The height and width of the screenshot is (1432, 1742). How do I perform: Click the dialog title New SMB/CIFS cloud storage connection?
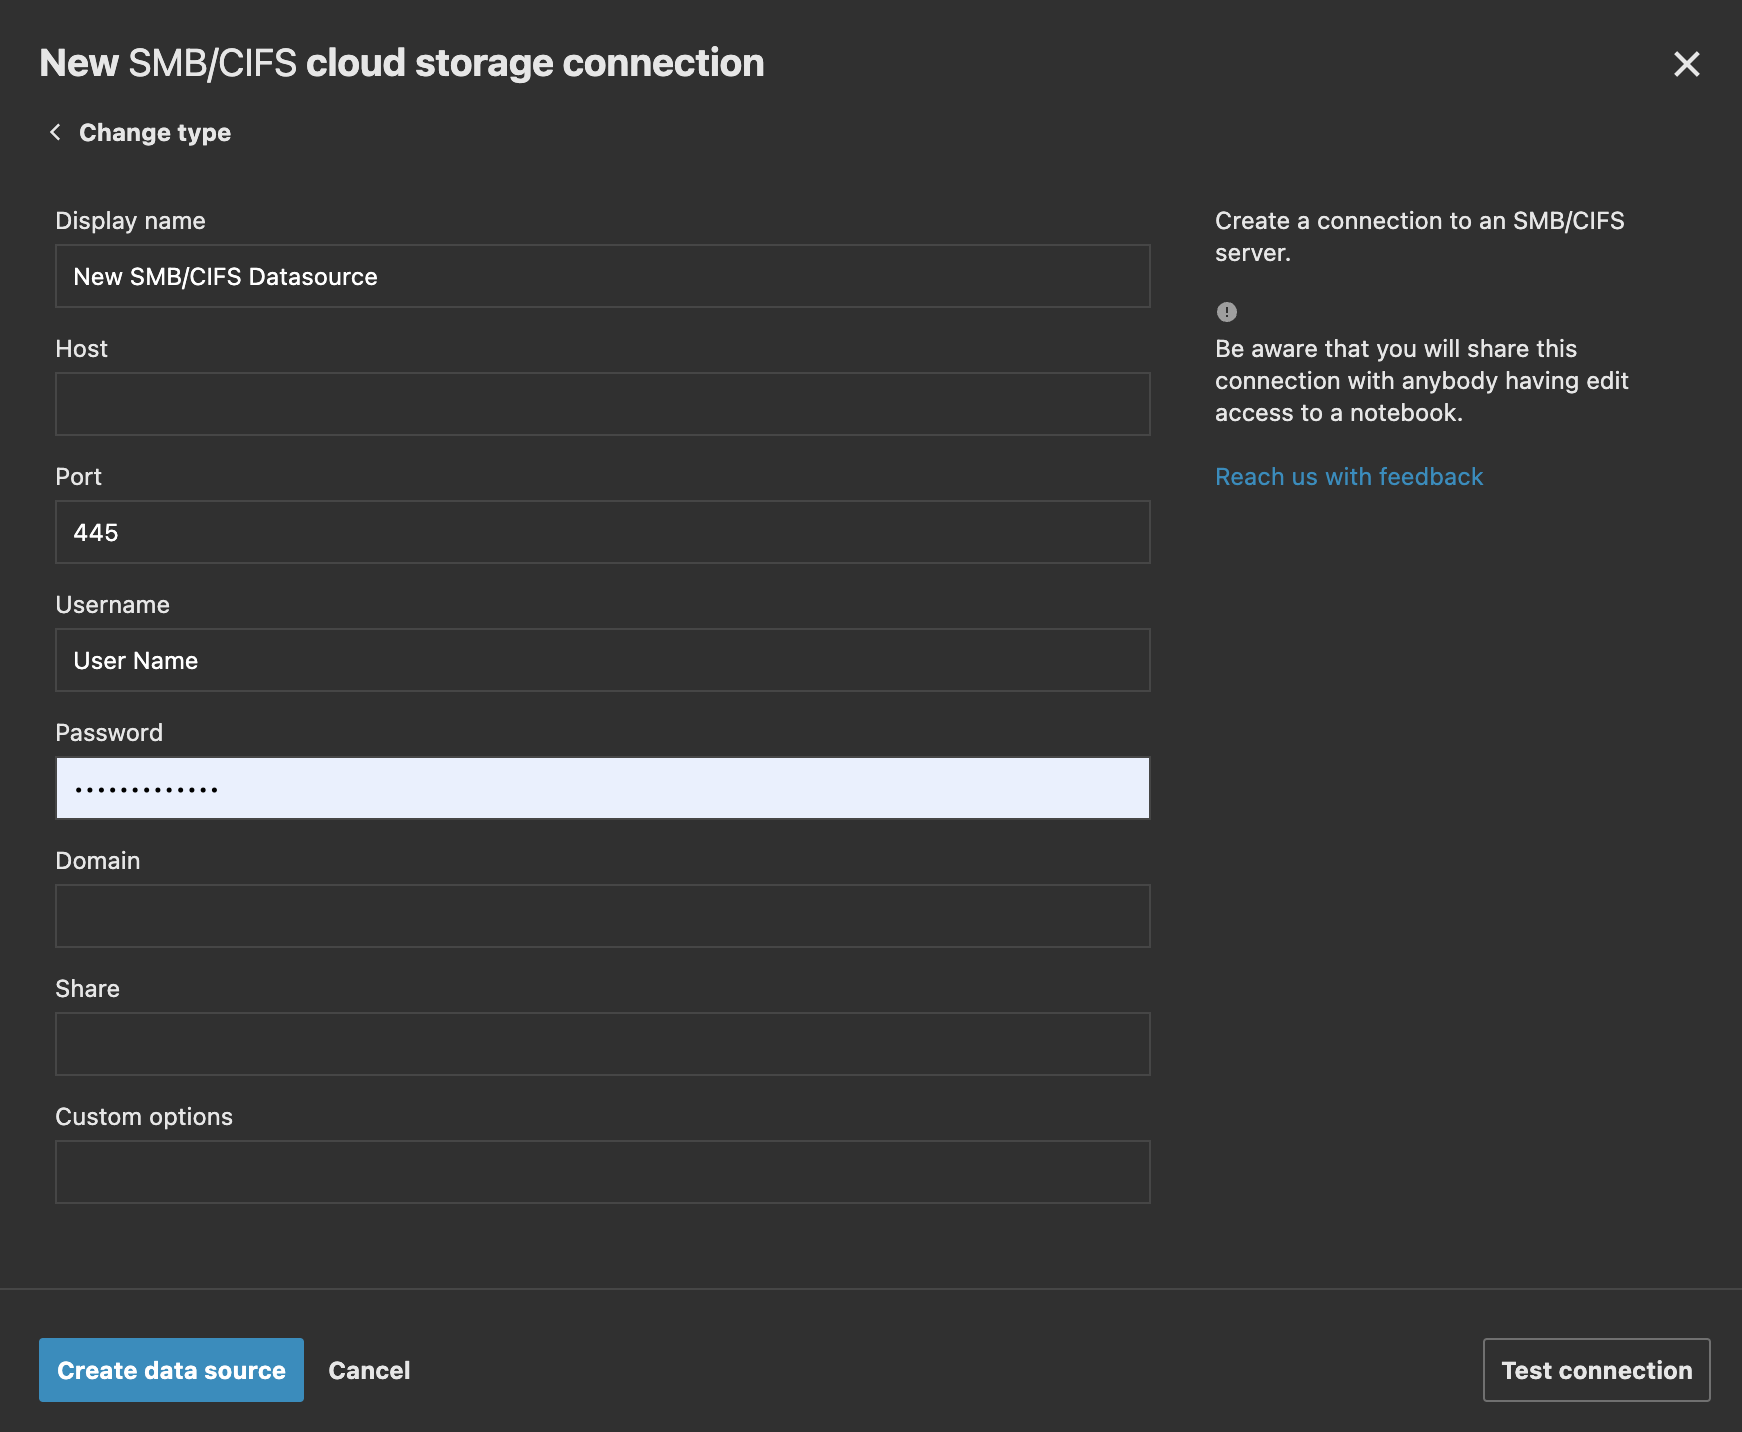400,62
